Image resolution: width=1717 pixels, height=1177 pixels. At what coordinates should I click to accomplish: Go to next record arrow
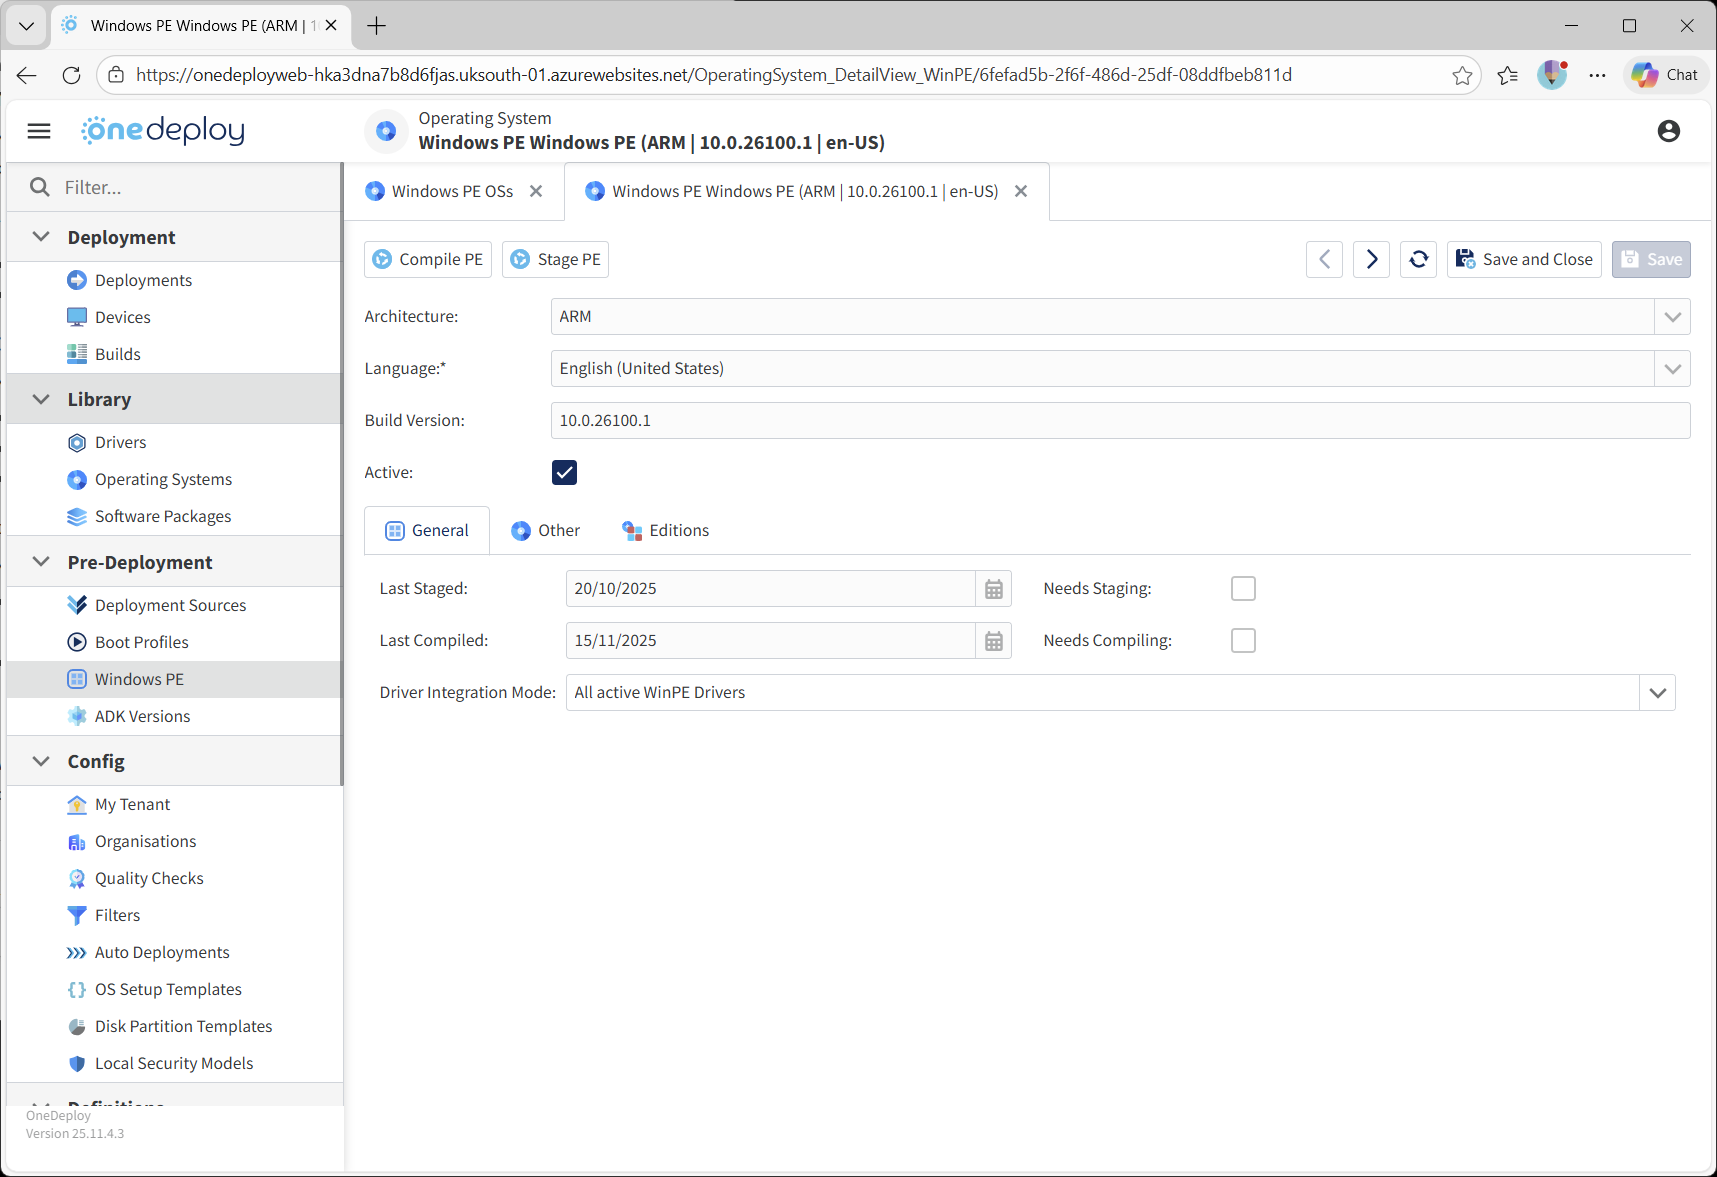pyautogui.click(x=1371, y=260)
